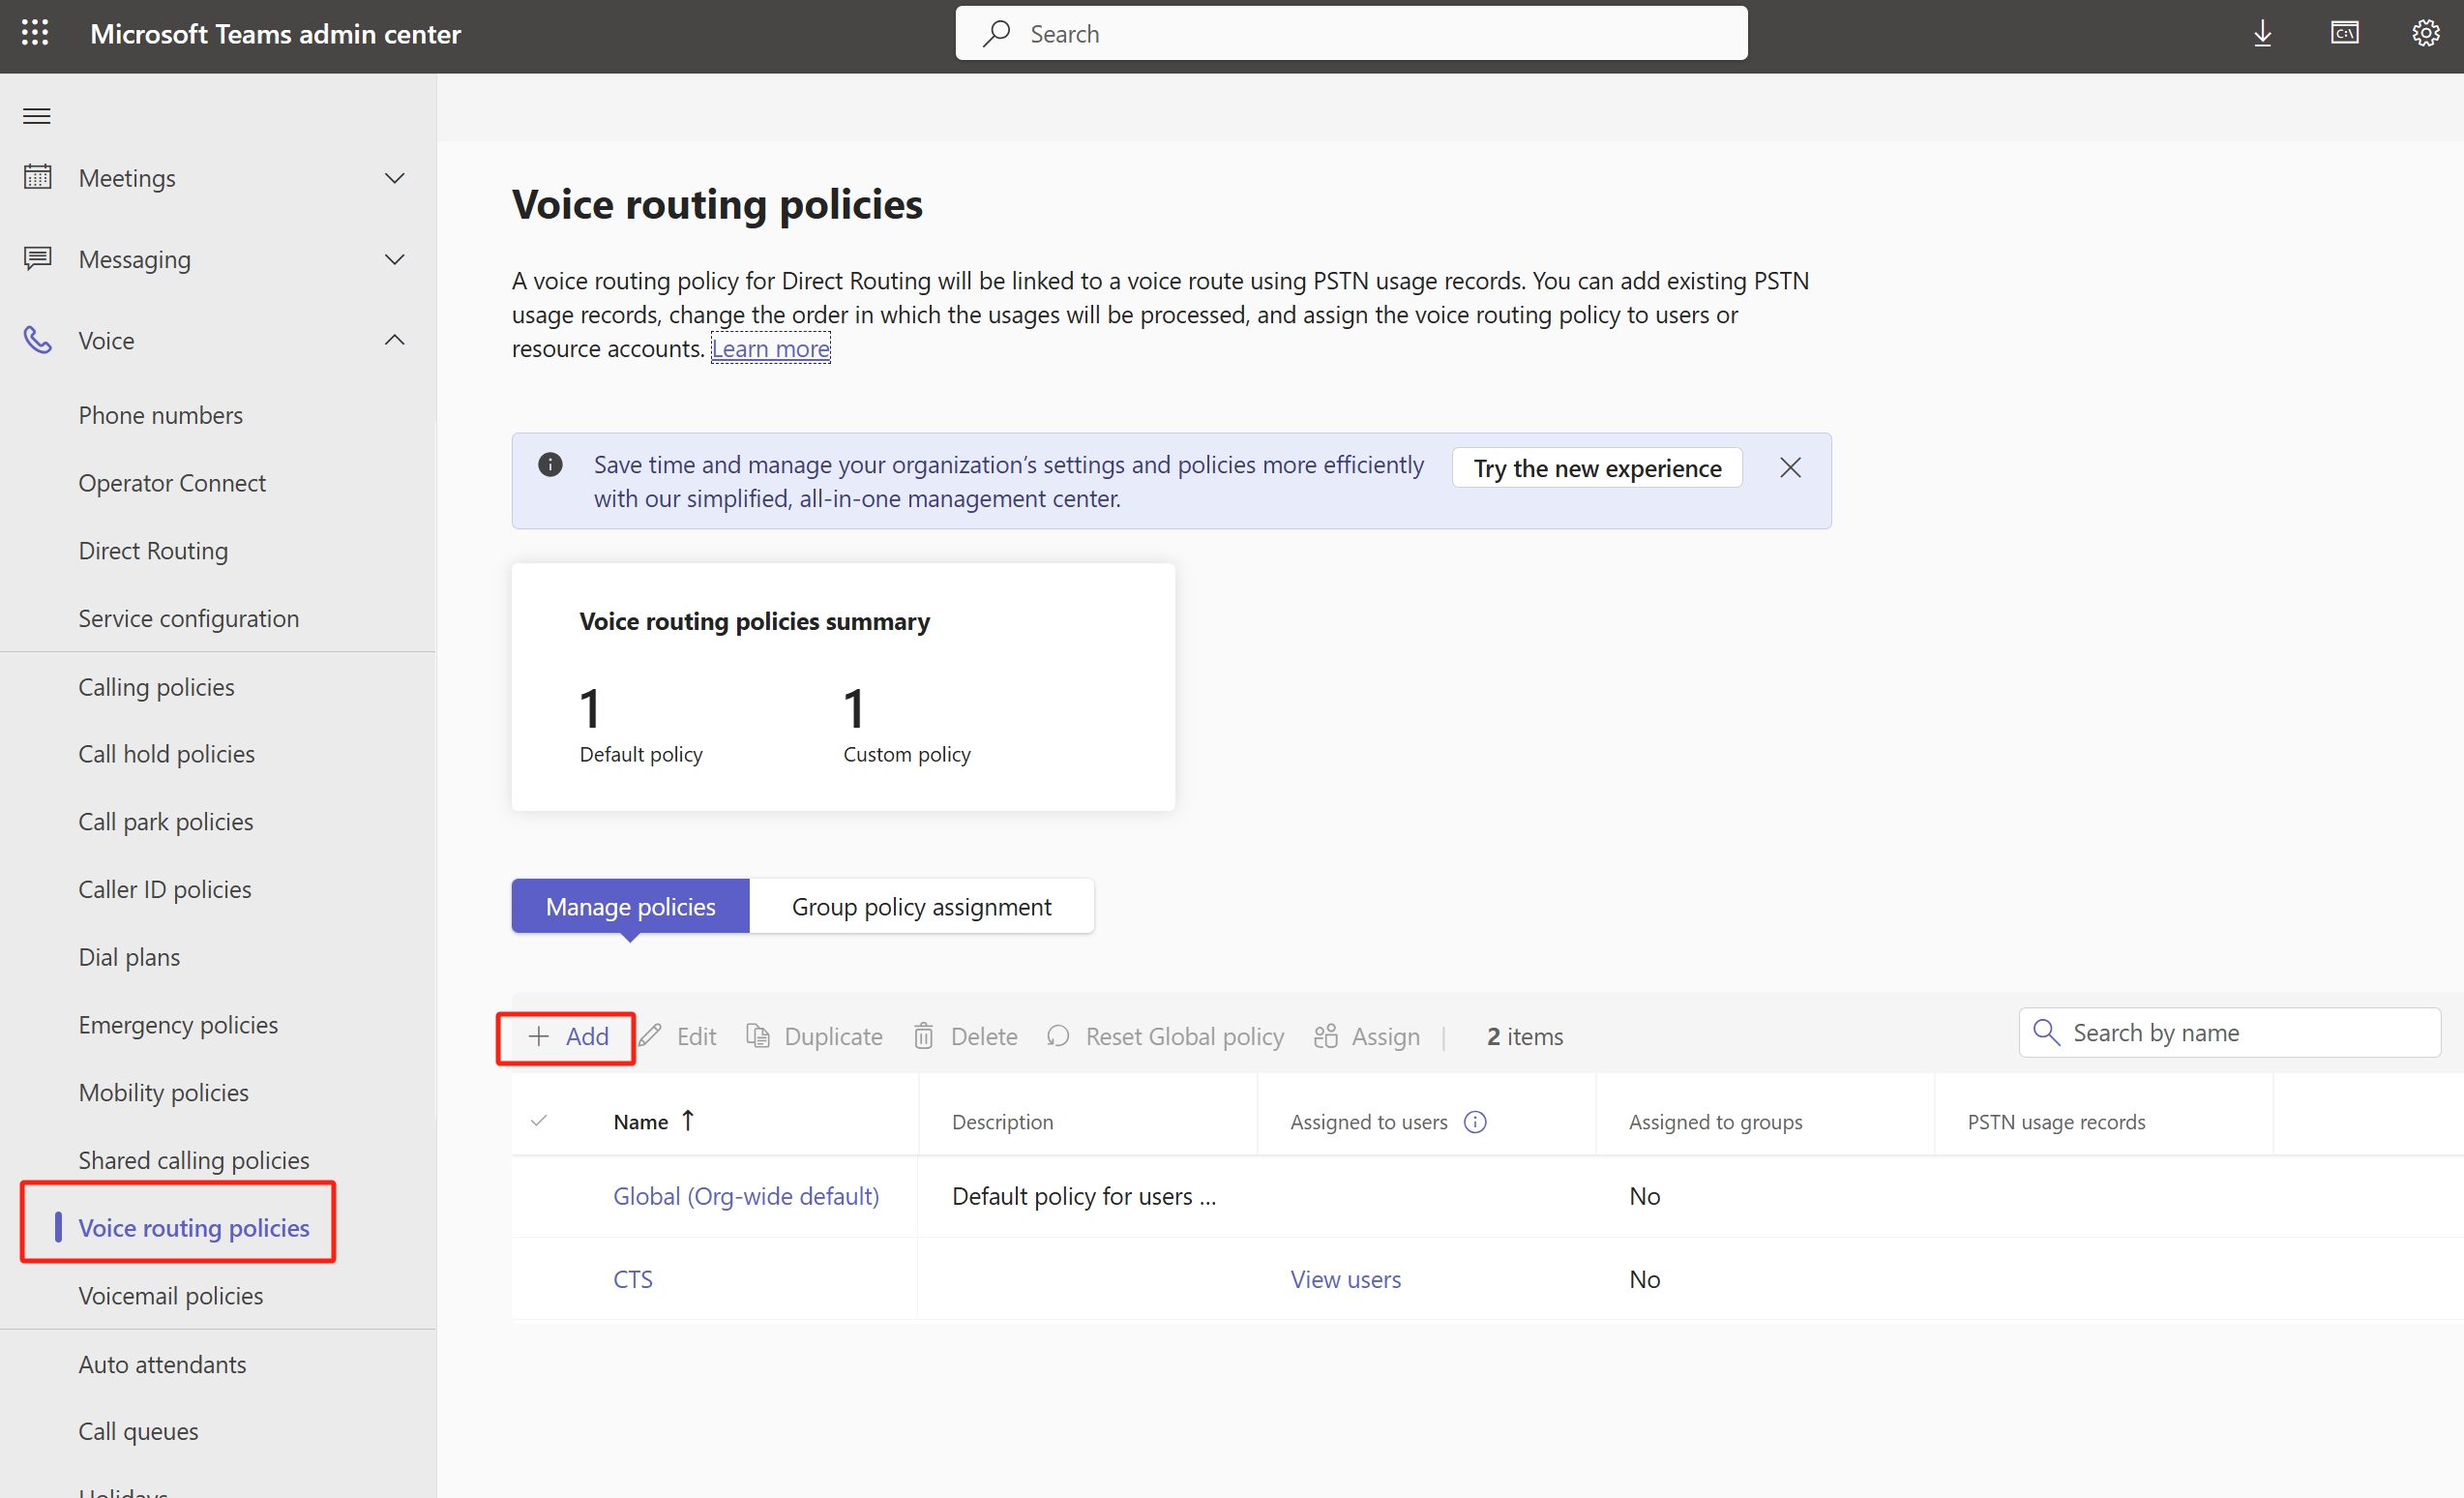Click the Meetings calendar icon
Viewport: 2464px width, 1498px height.
(38, 177)
